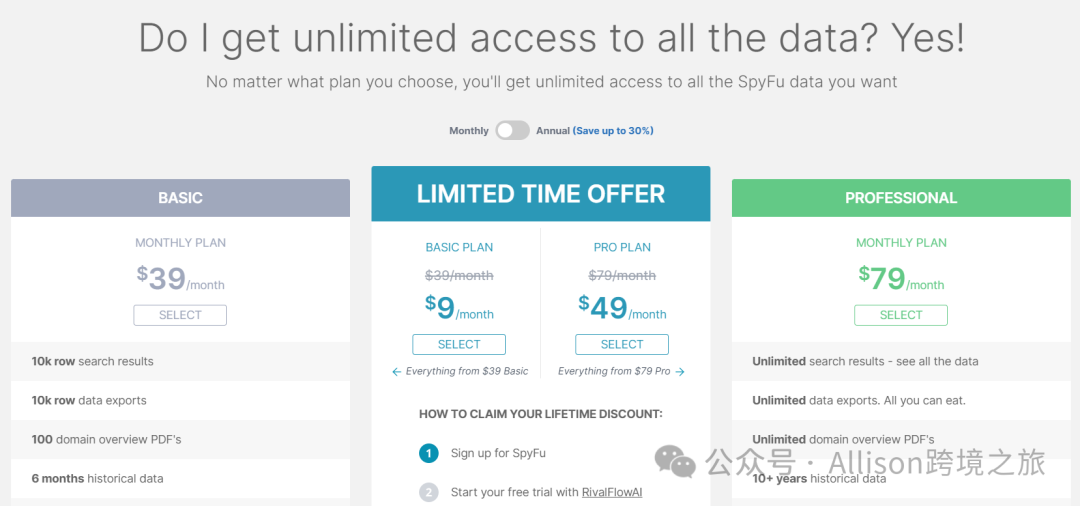Image resolution: width=1080 pixels, height=506 pixels.
Task: Select the $49/month Pro limited offer
Action: pyautogui.click(x=622, y=344)
